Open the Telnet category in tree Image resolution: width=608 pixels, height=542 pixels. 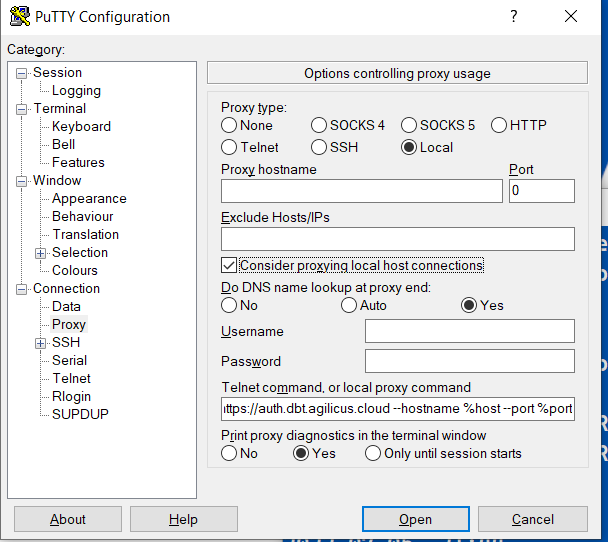71,378
